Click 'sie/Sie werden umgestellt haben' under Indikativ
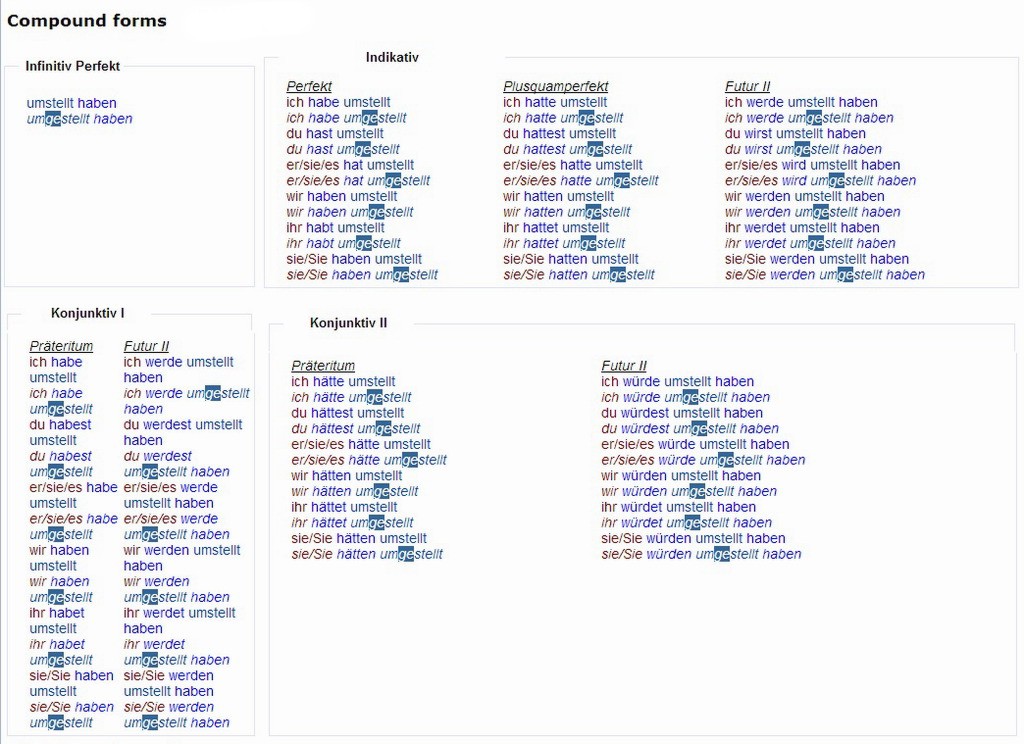 pyautogui.click(x=824, y=275)
